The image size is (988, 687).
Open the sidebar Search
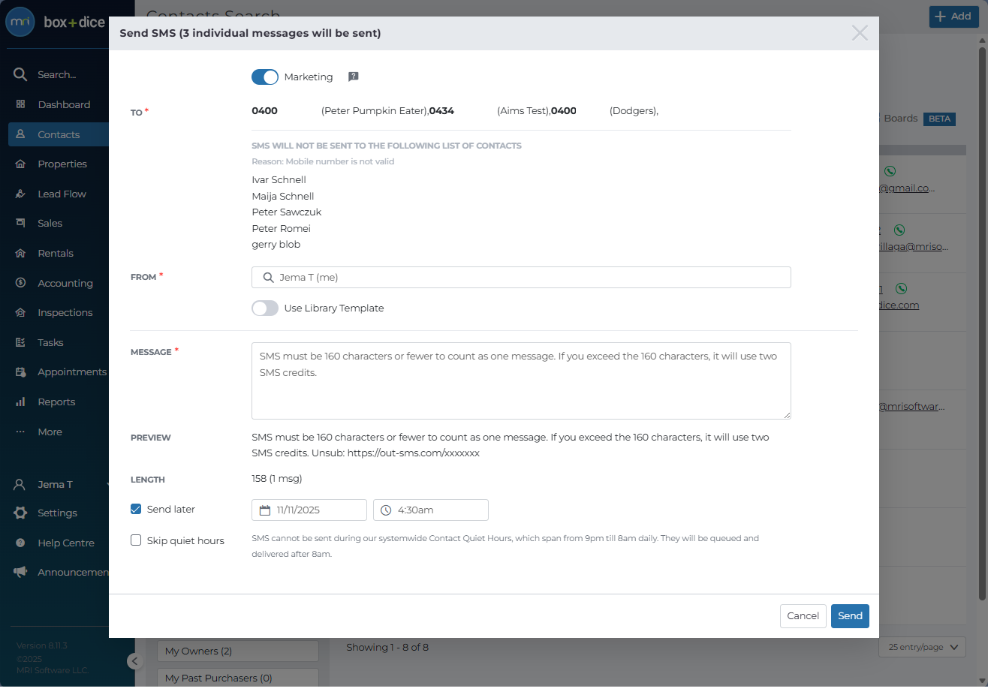click(x=56, y=74)
